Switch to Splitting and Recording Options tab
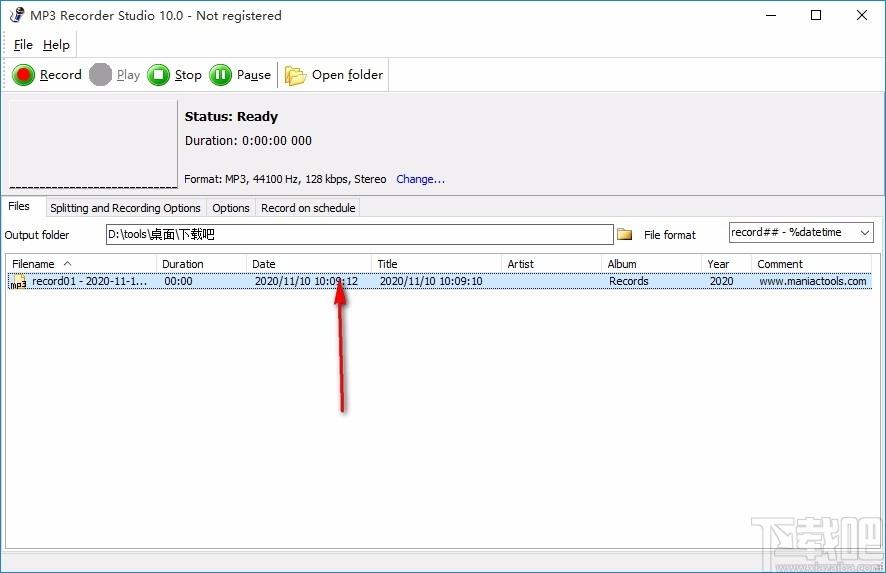Viewport: 886px width, 573px height. tap(125, 208)
